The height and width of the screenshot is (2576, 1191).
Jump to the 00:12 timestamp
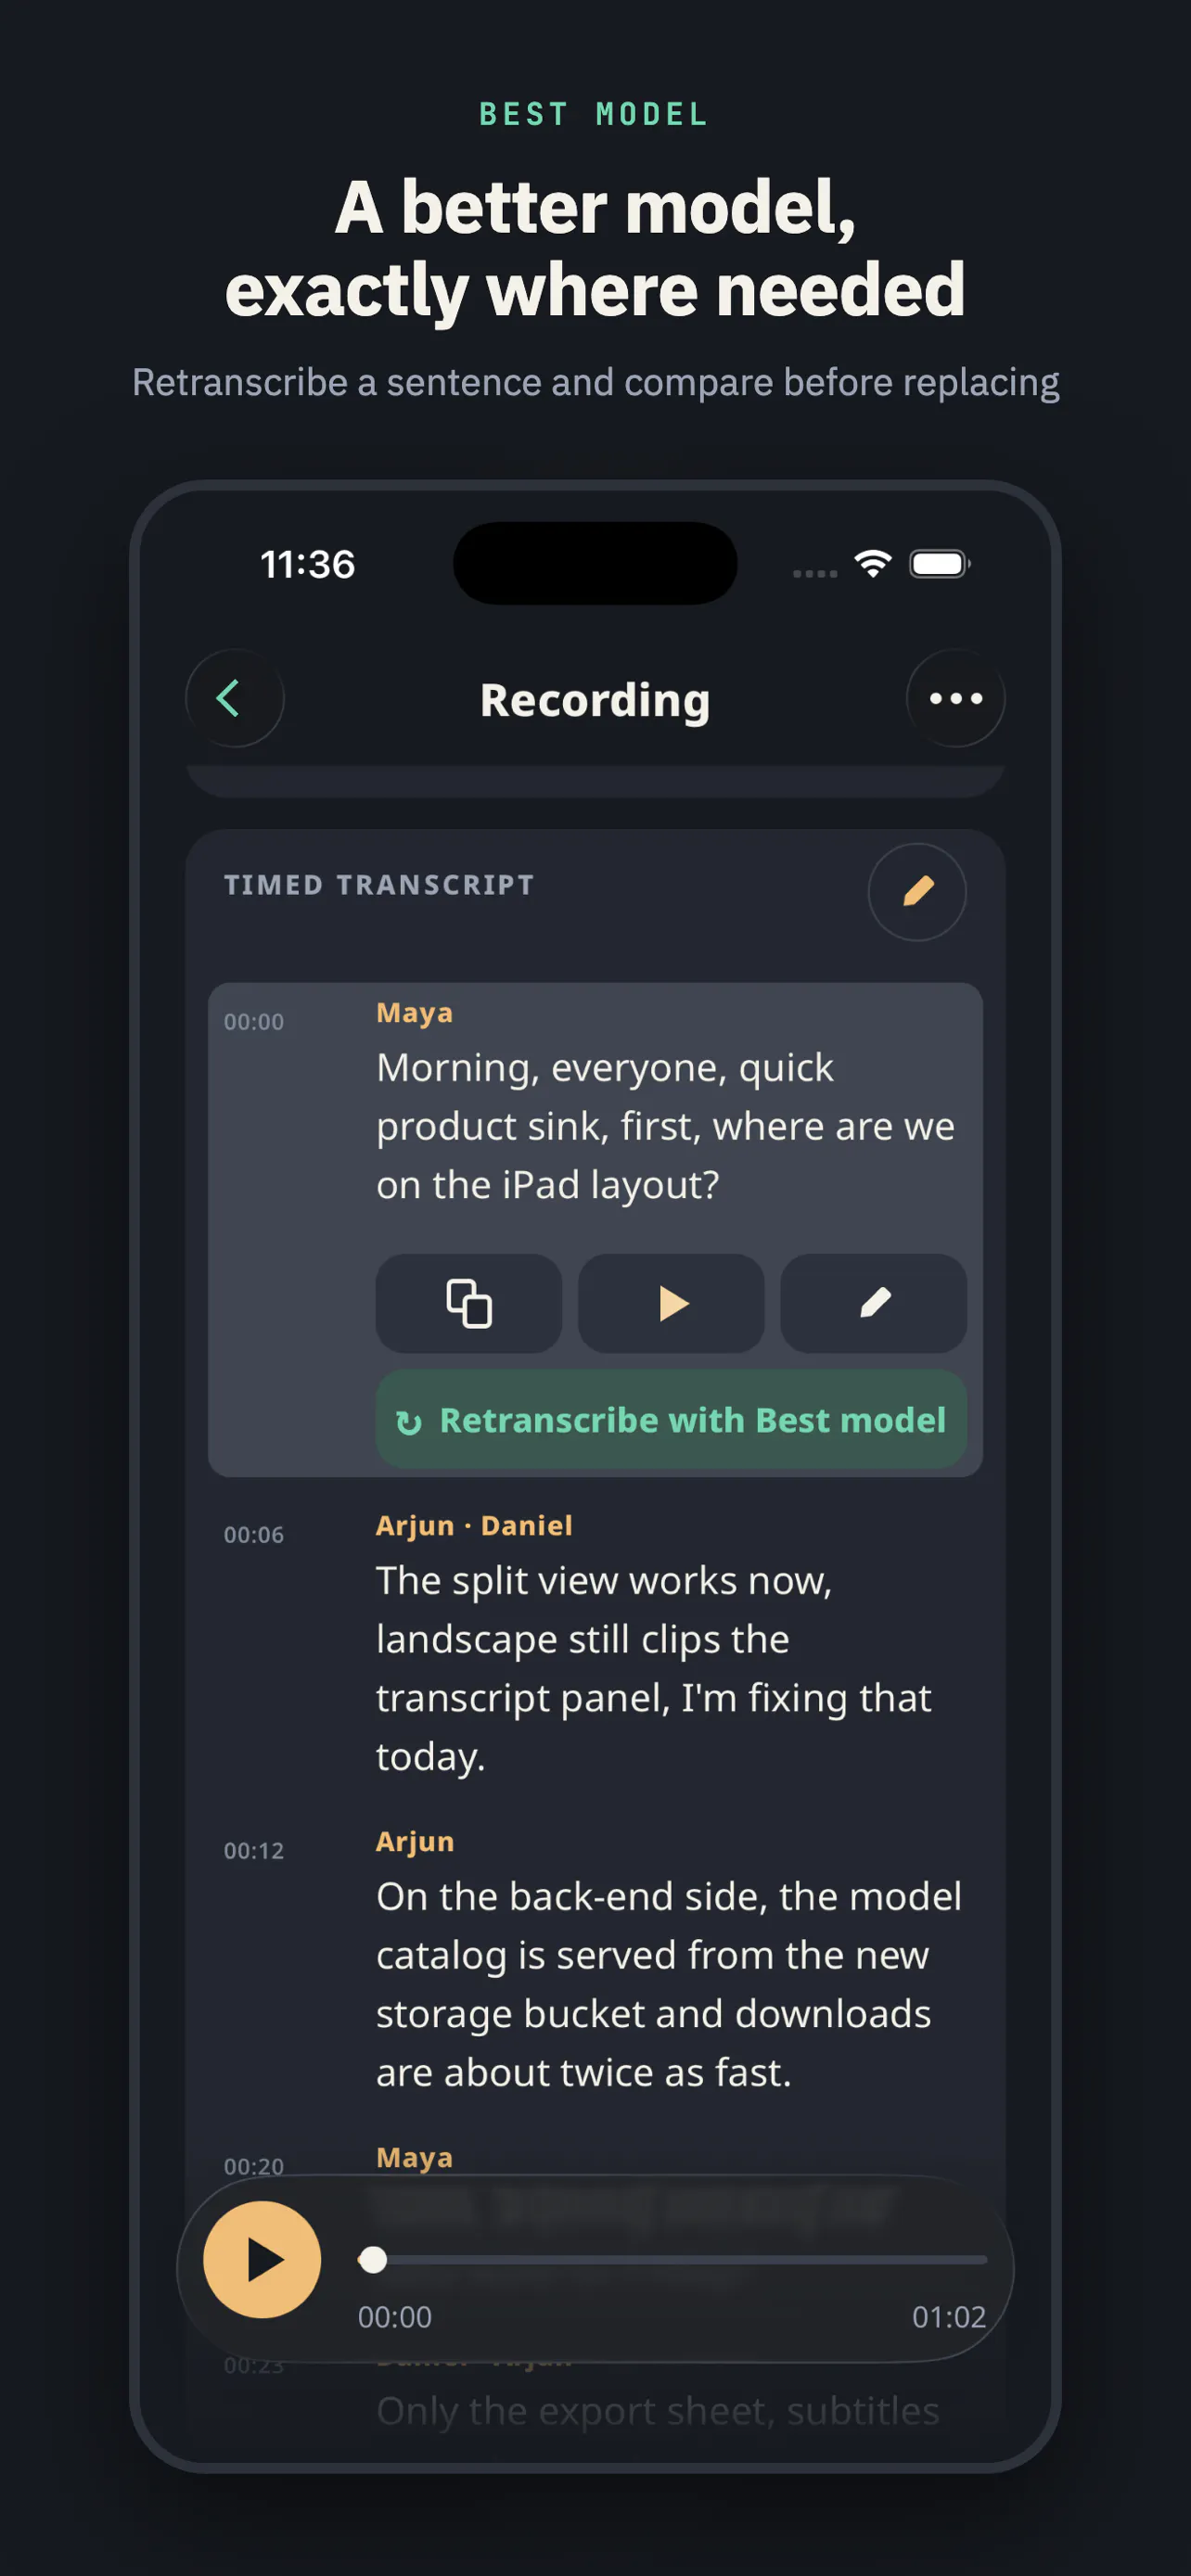coord(254,1851)
